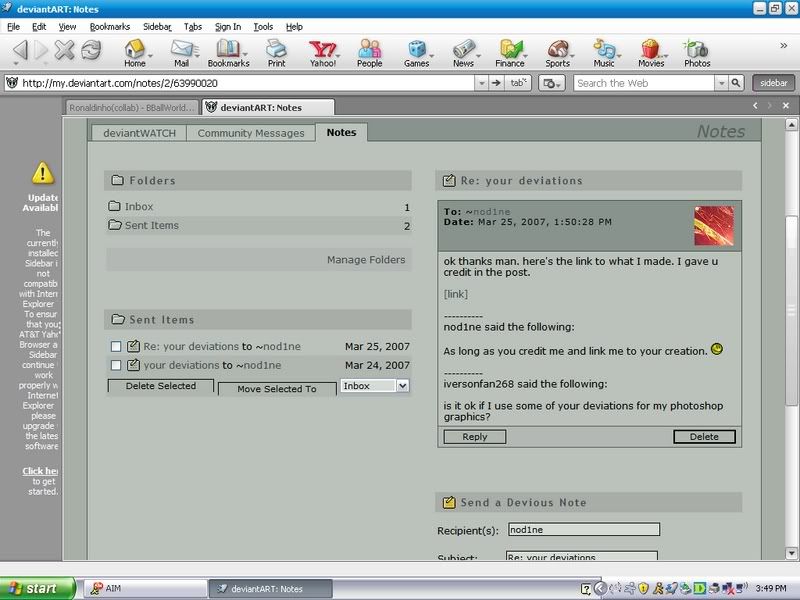Click into the Recipient(s) field
The image size is (800, 600).
584,530
